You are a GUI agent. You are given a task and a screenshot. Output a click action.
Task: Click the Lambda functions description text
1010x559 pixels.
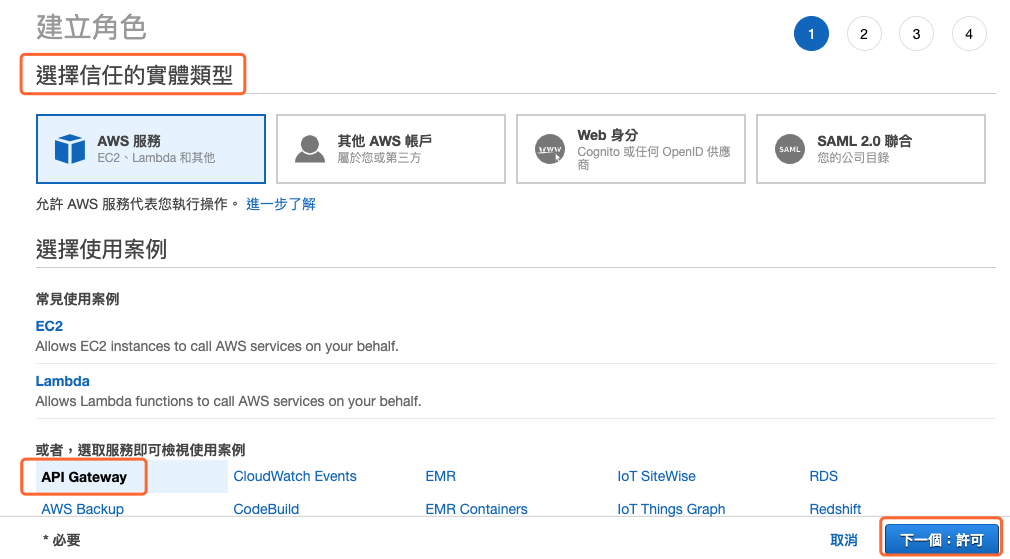tap(228, 401)
